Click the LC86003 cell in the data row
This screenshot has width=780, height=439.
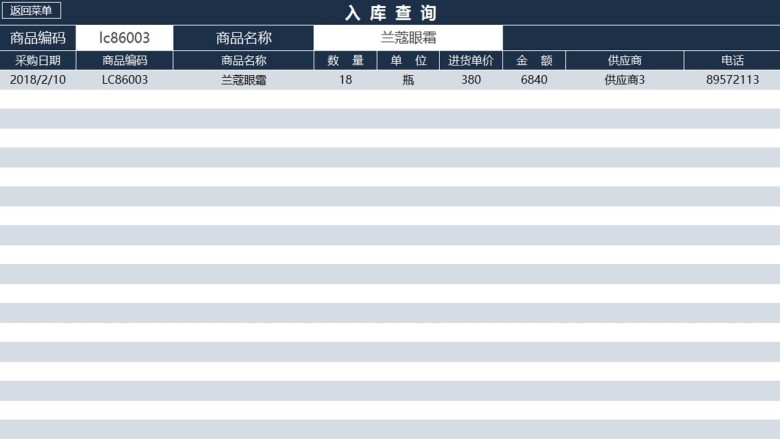[124, 80]
